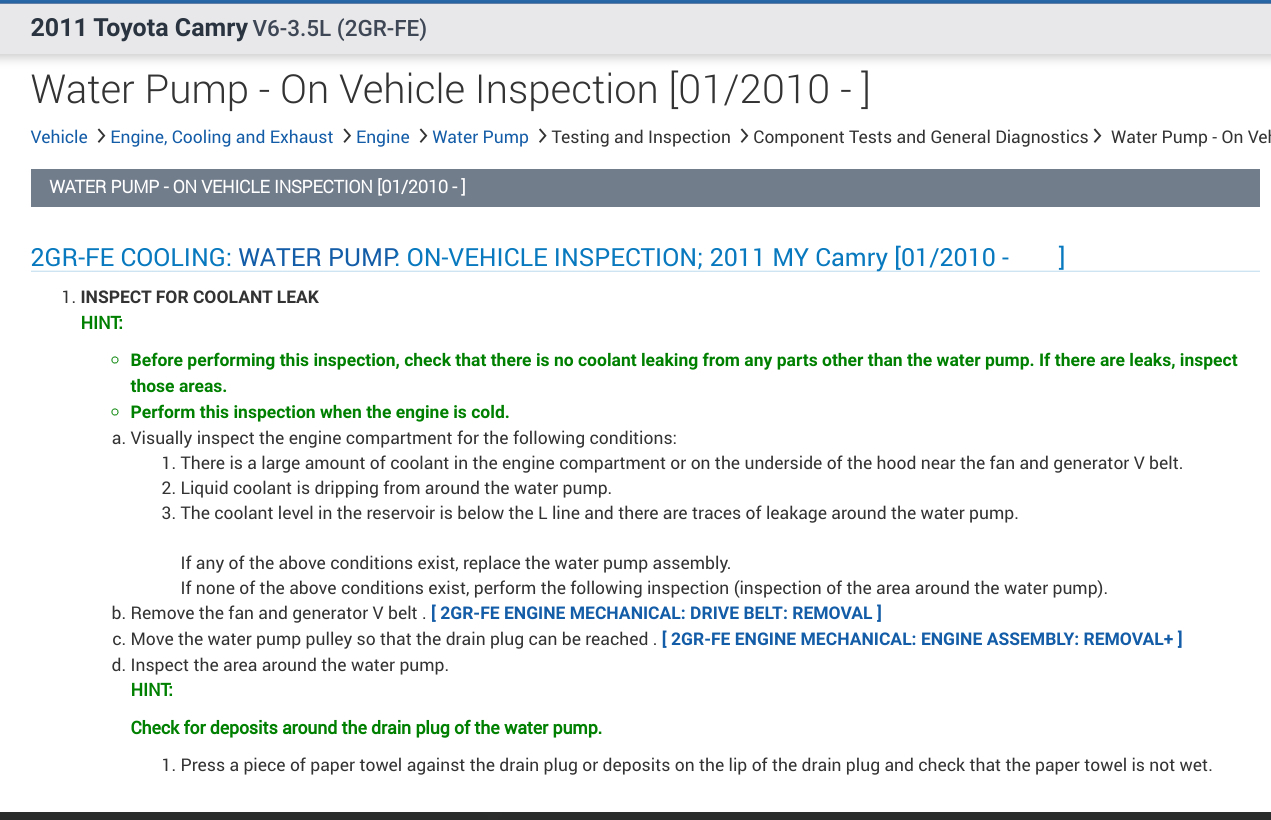Image resolution: width=1271 pixels, height=820 pixels.
Task: Click the chevron after the Vehicle breadcrumb
Action: (100, 136)
